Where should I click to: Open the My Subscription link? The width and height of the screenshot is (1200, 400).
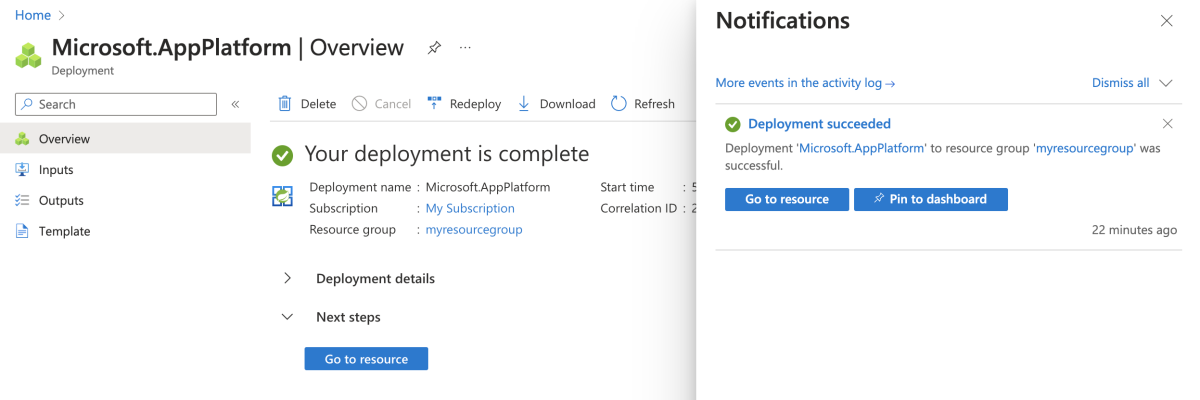(470, 208)
